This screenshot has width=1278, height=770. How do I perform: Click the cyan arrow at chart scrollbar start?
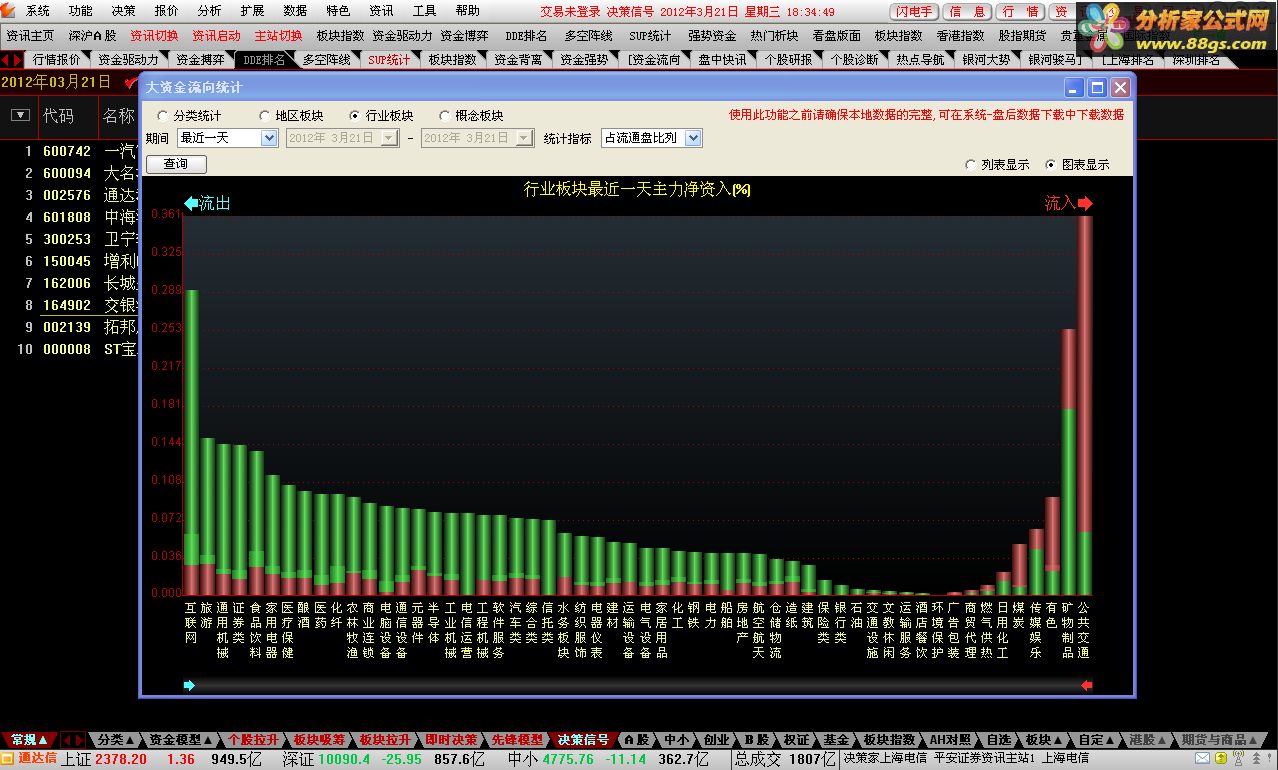pos(190,685)
